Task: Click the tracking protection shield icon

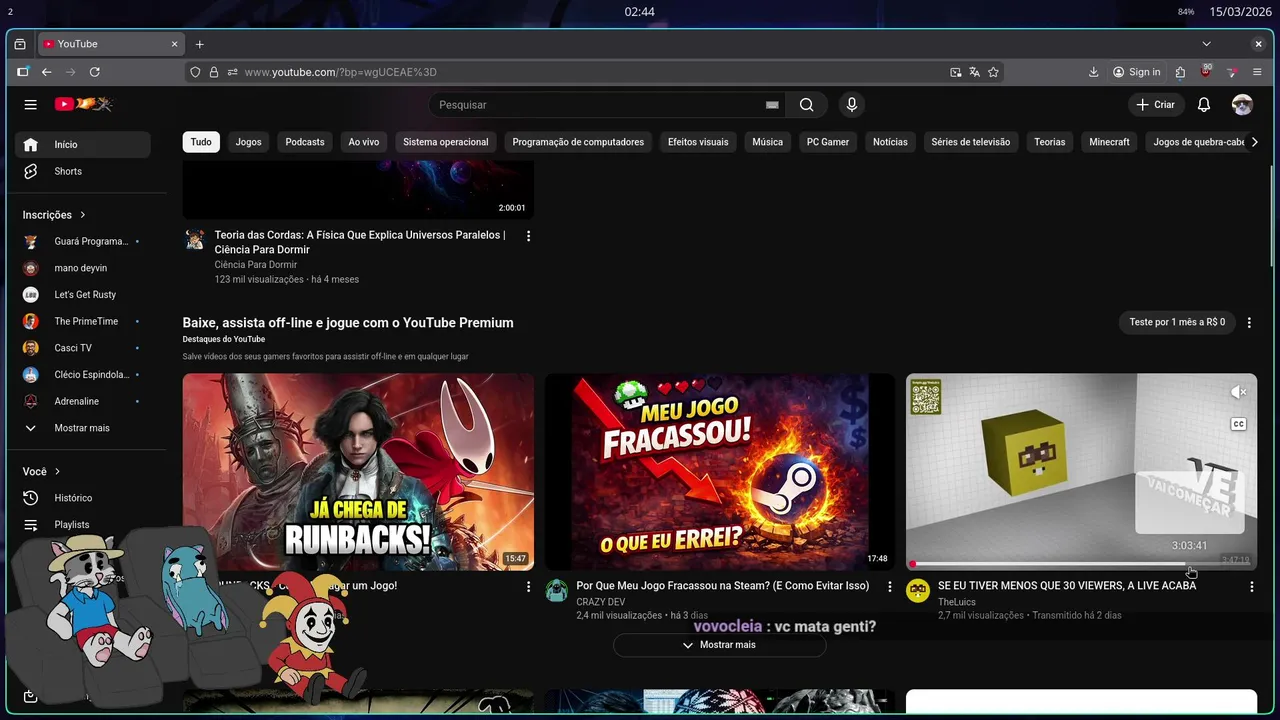Action: [196, 72]
